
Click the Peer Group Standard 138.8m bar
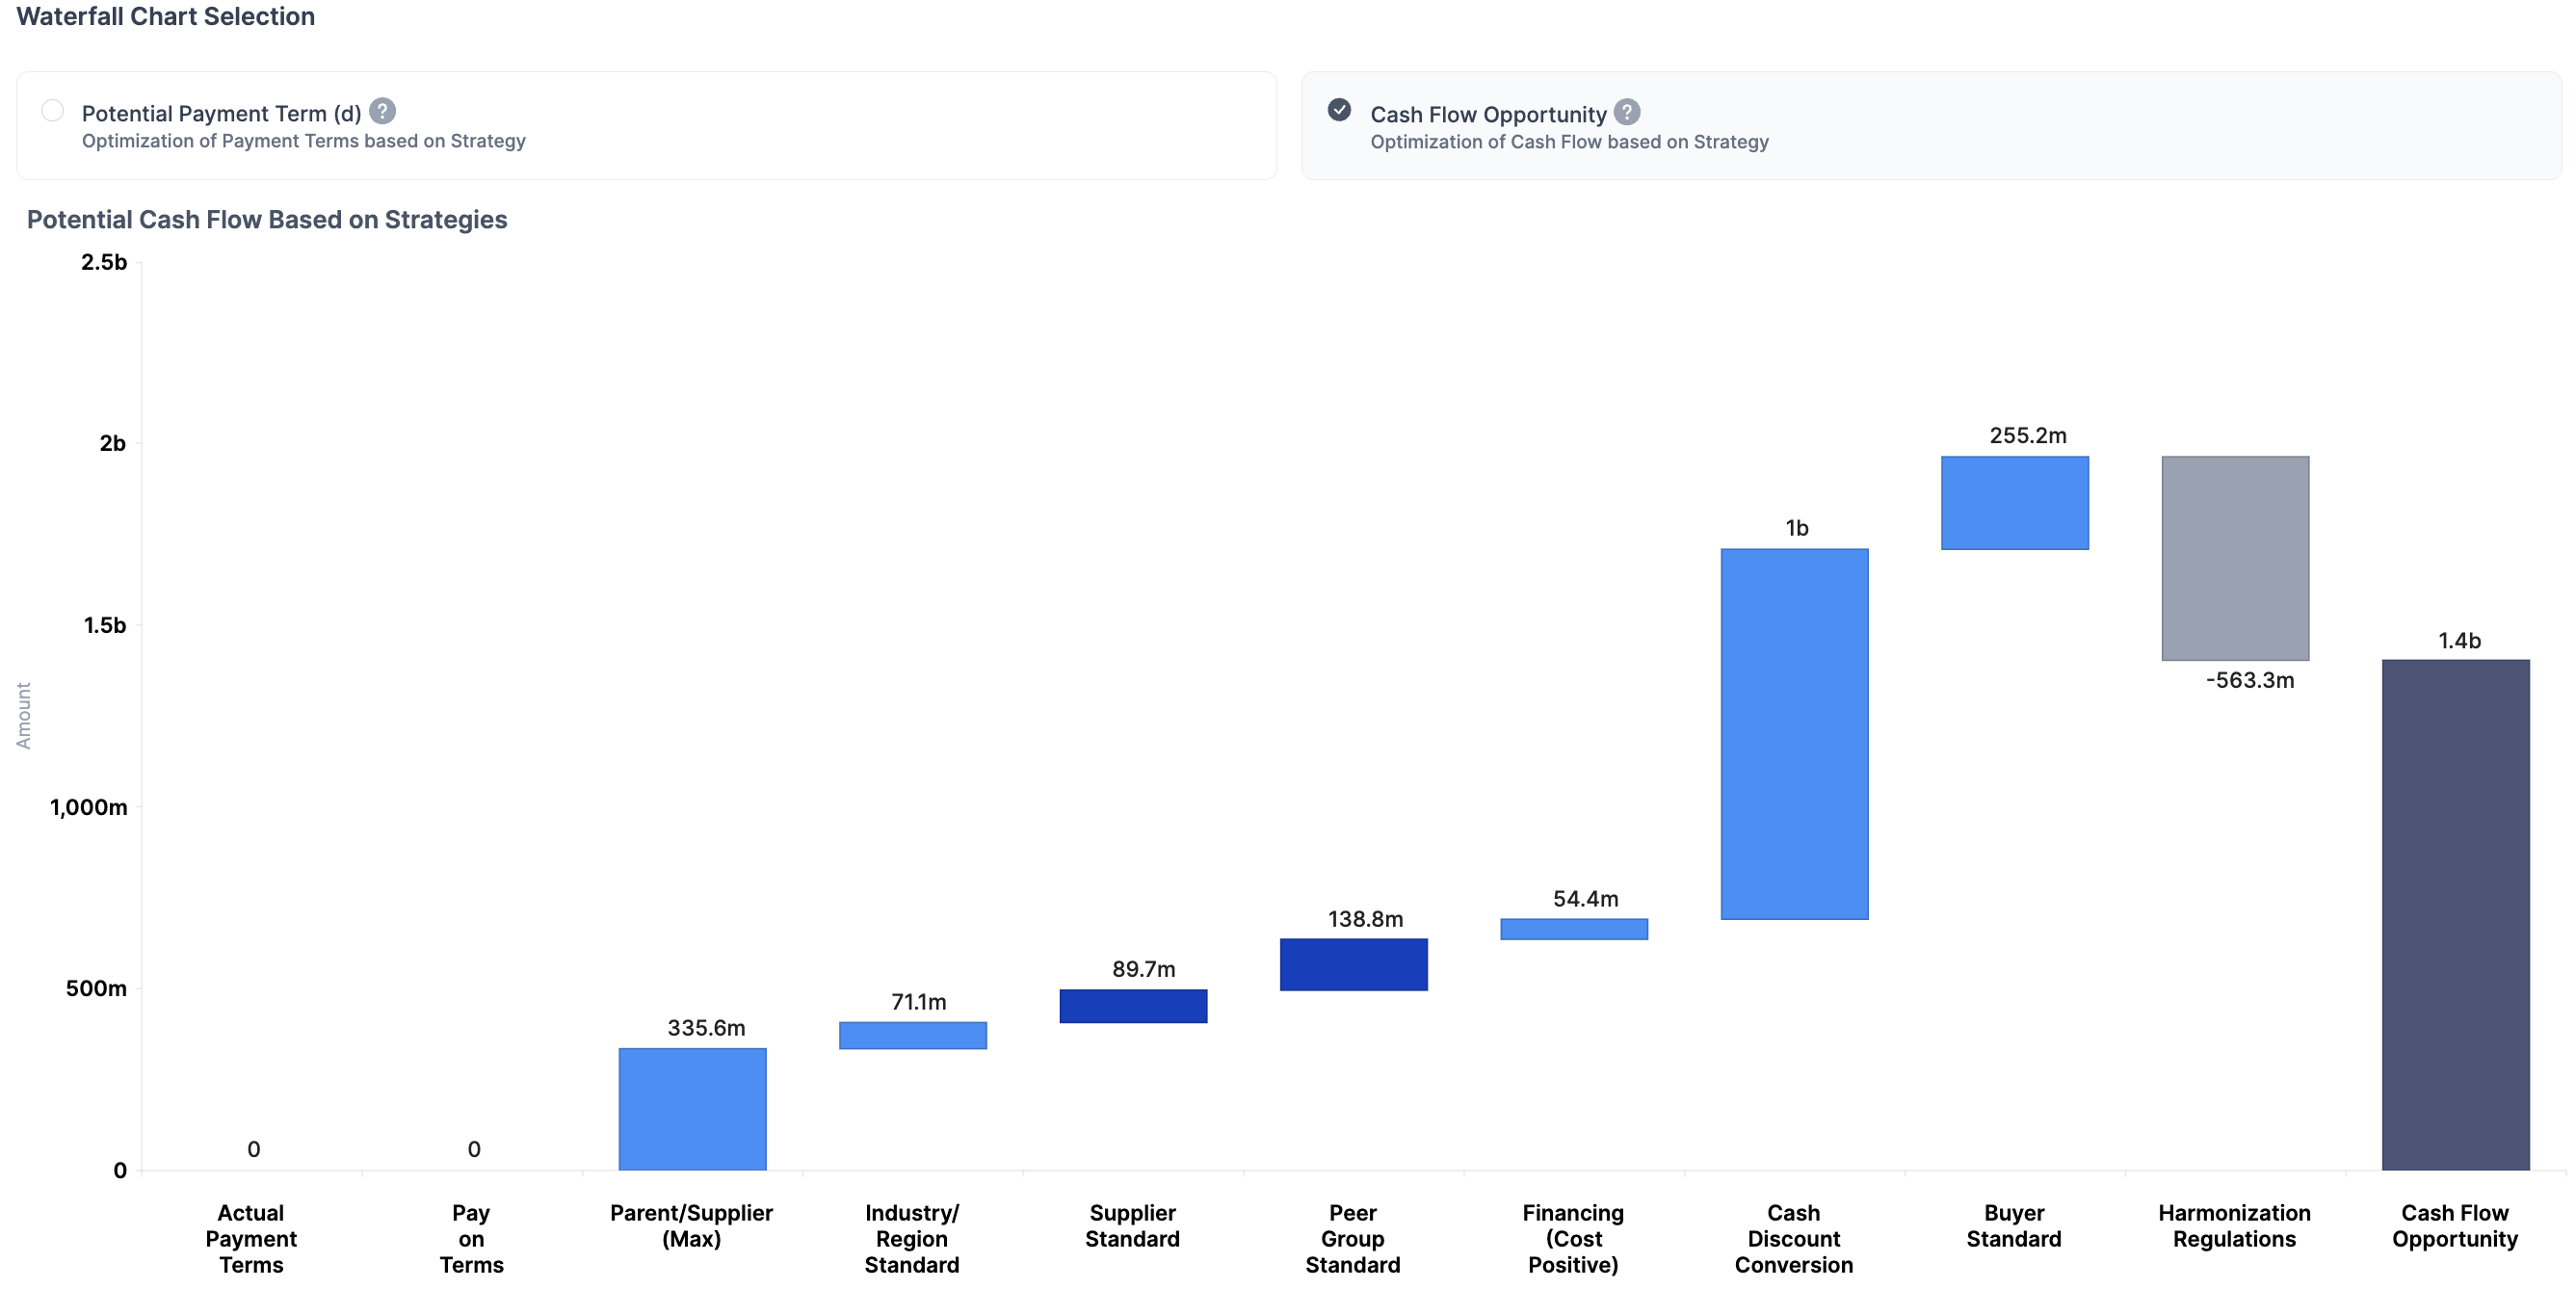(x=1353, y=964)
